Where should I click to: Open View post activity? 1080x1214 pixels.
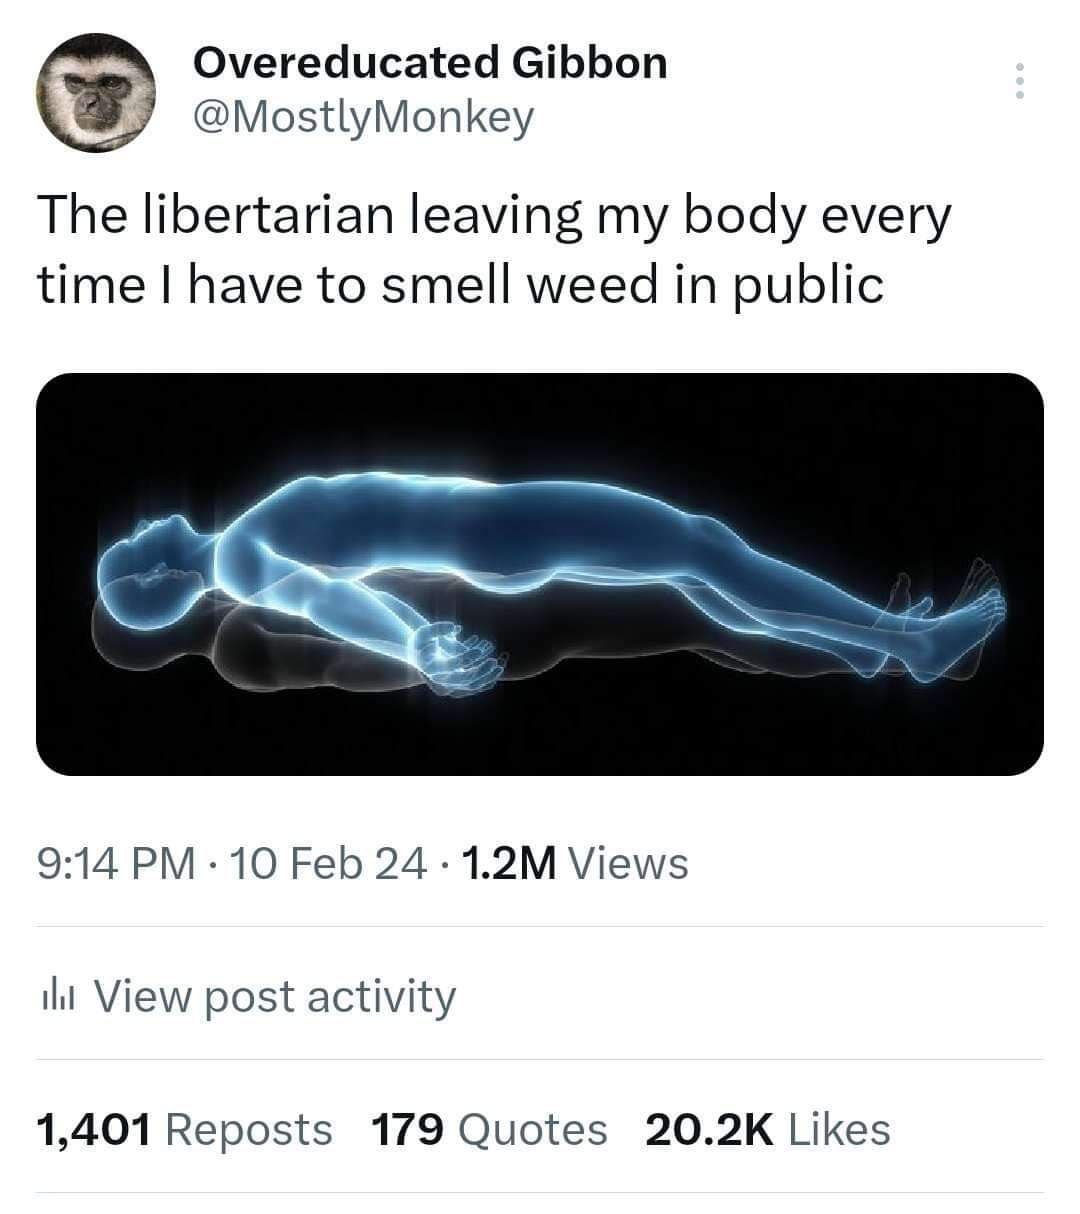(247, 997)
